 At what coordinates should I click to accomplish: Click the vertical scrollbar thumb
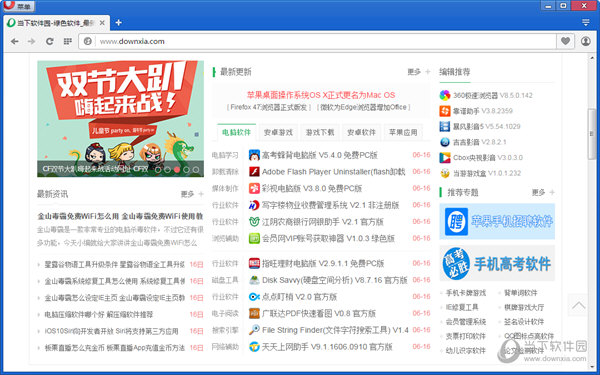[x=592, y=134]
